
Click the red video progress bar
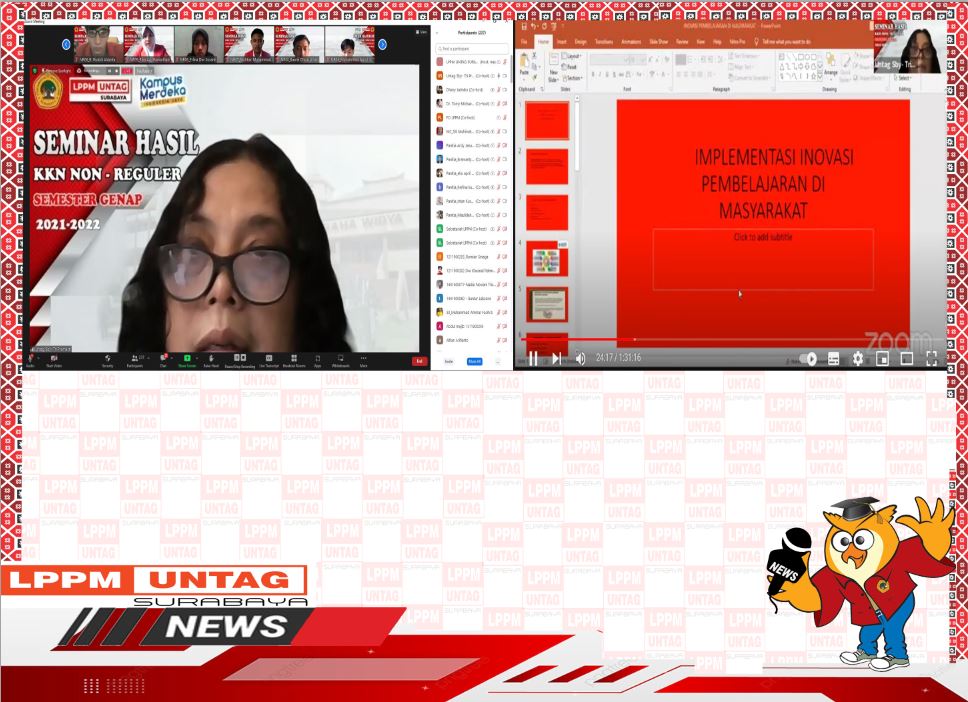click(x=578, y=340)
